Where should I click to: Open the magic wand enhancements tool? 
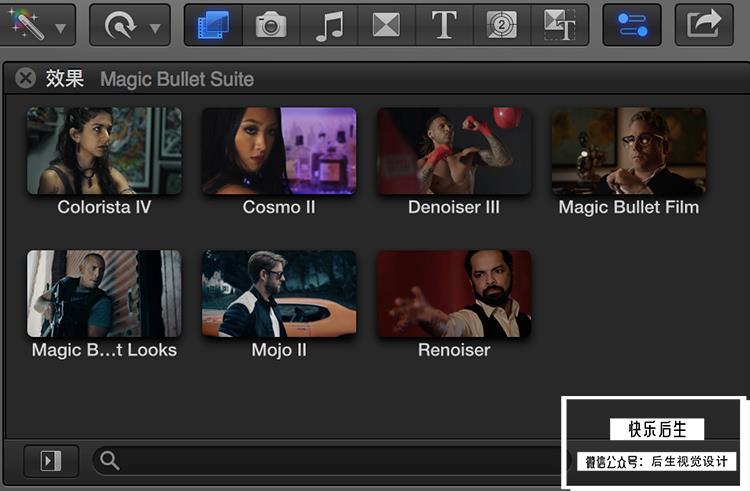pos(27,24)
